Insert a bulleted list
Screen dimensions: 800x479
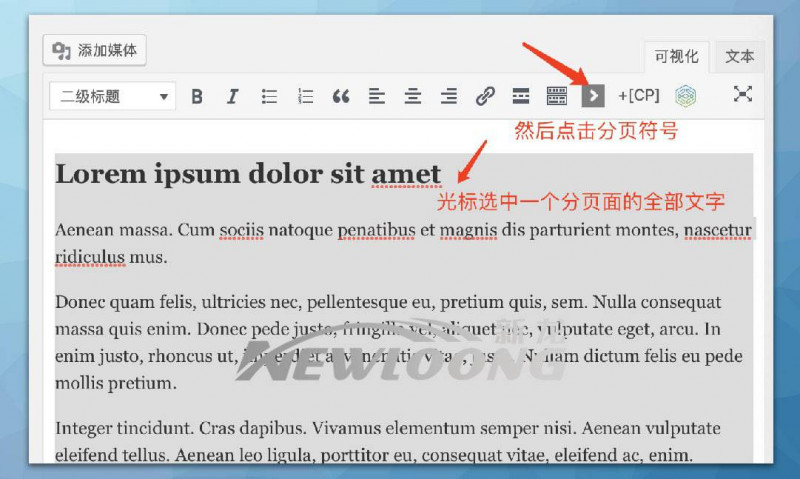click(x=269, y=96)
